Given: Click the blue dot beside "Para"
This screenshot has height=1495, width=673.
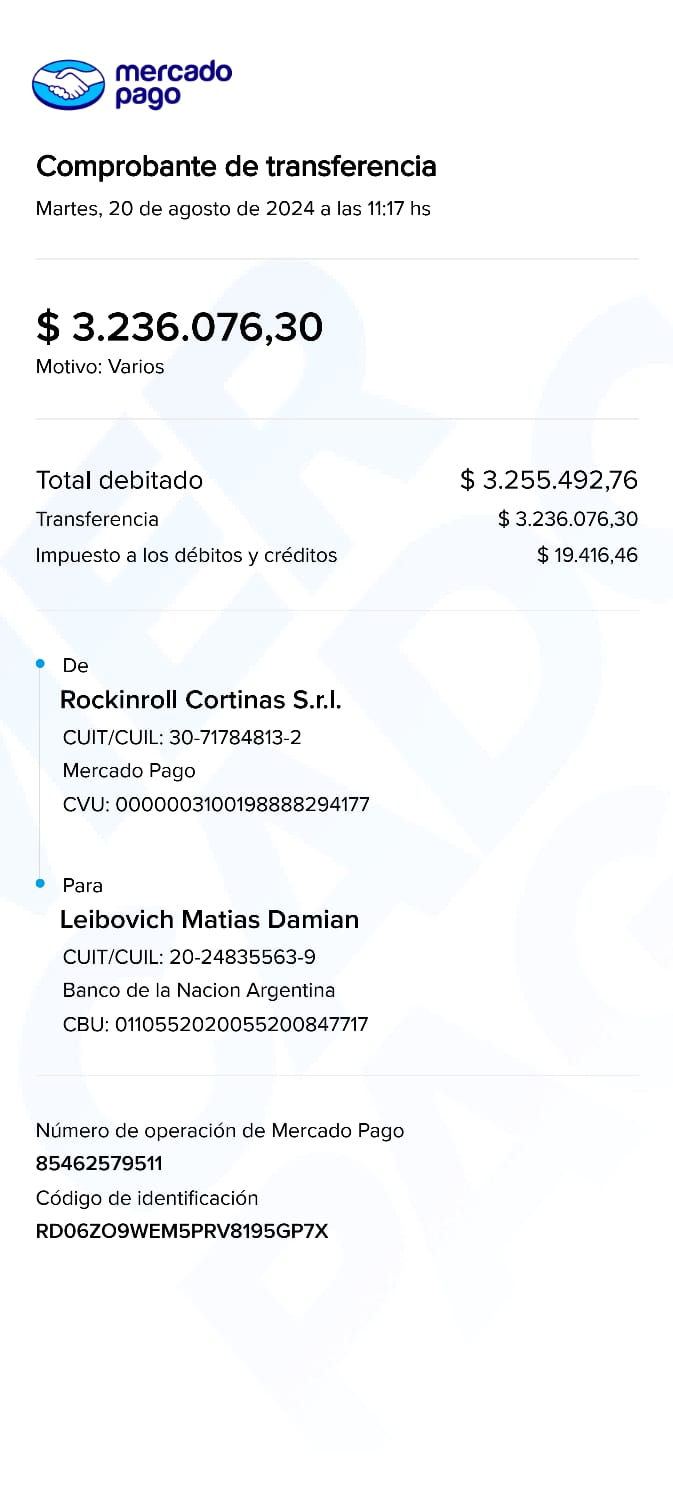Looking at the screenshot, I should [40, 884].
